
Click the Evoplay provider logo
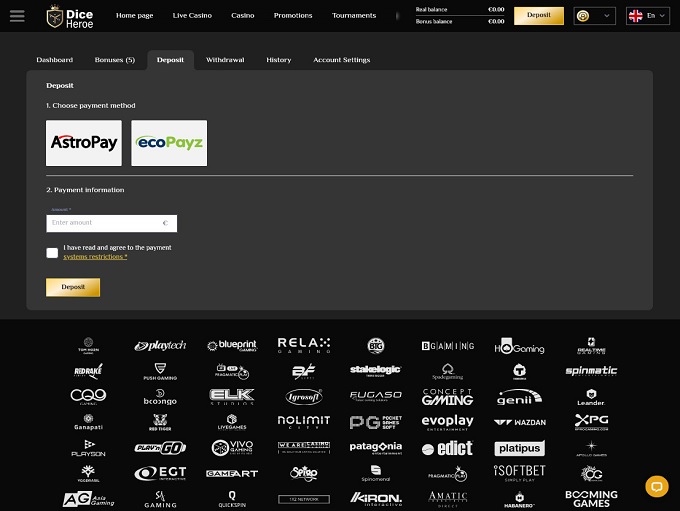[x=447, y=422]
